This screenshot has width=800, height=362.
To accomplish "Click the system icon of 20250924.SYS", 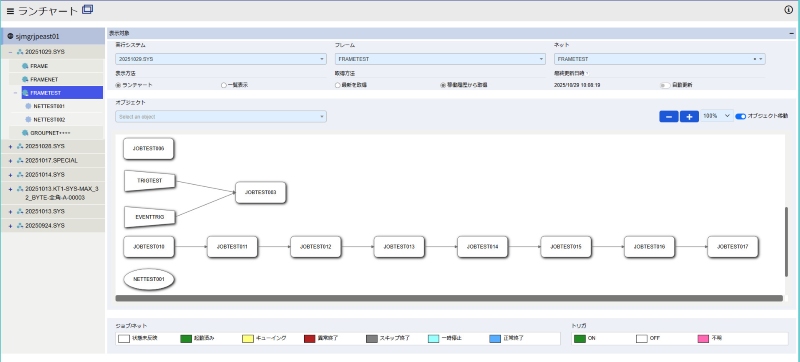I will point(20,225).
